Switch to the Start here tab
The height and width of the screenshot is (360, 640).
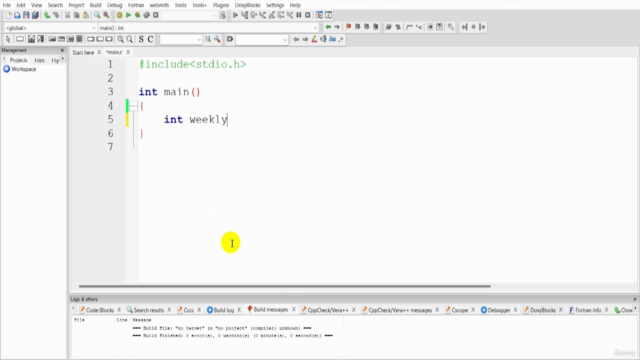click(83, 52)
